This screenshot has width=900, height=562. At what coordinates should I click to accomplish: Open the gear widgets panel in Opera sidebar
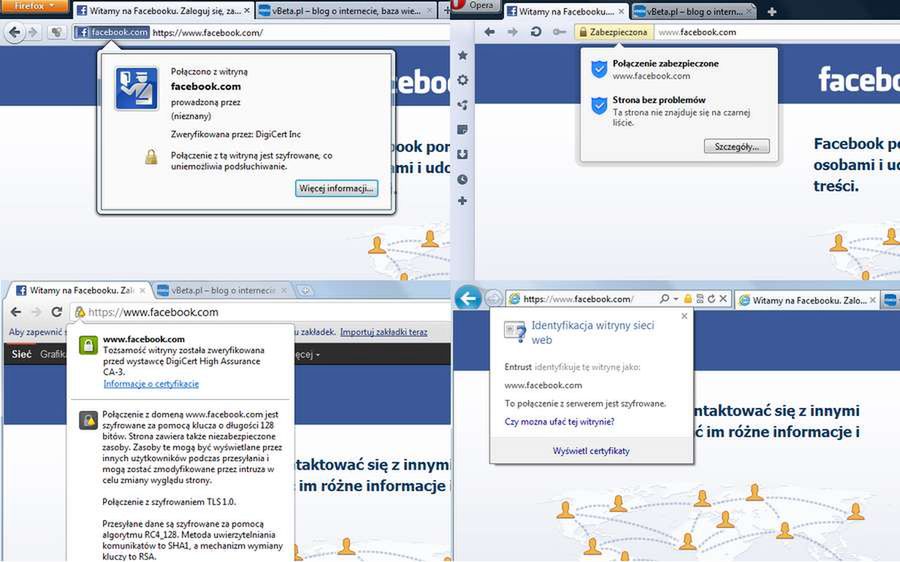463,80
